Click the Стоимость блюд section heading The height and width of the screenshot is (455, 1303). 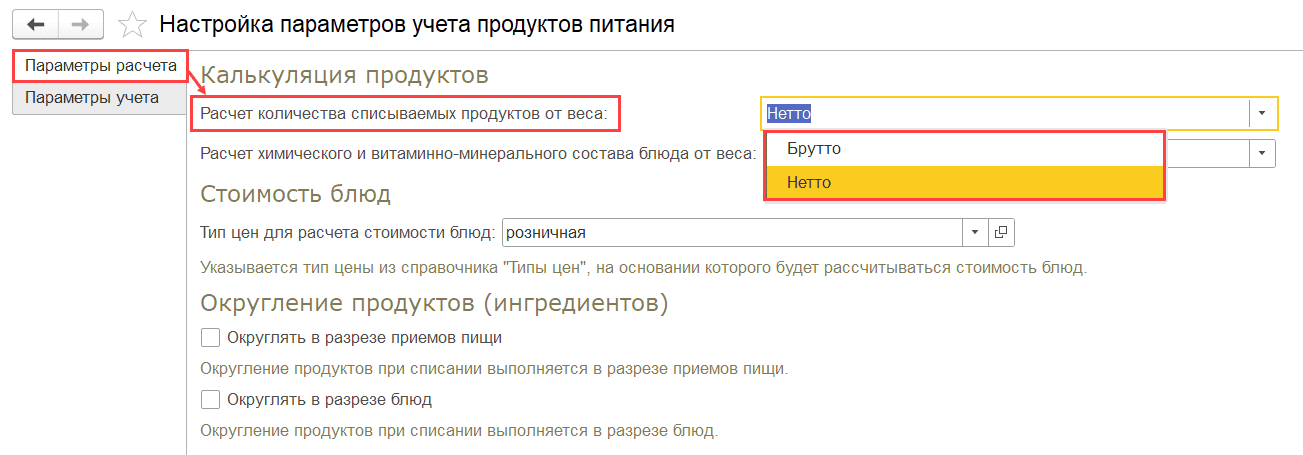point(295,193)
